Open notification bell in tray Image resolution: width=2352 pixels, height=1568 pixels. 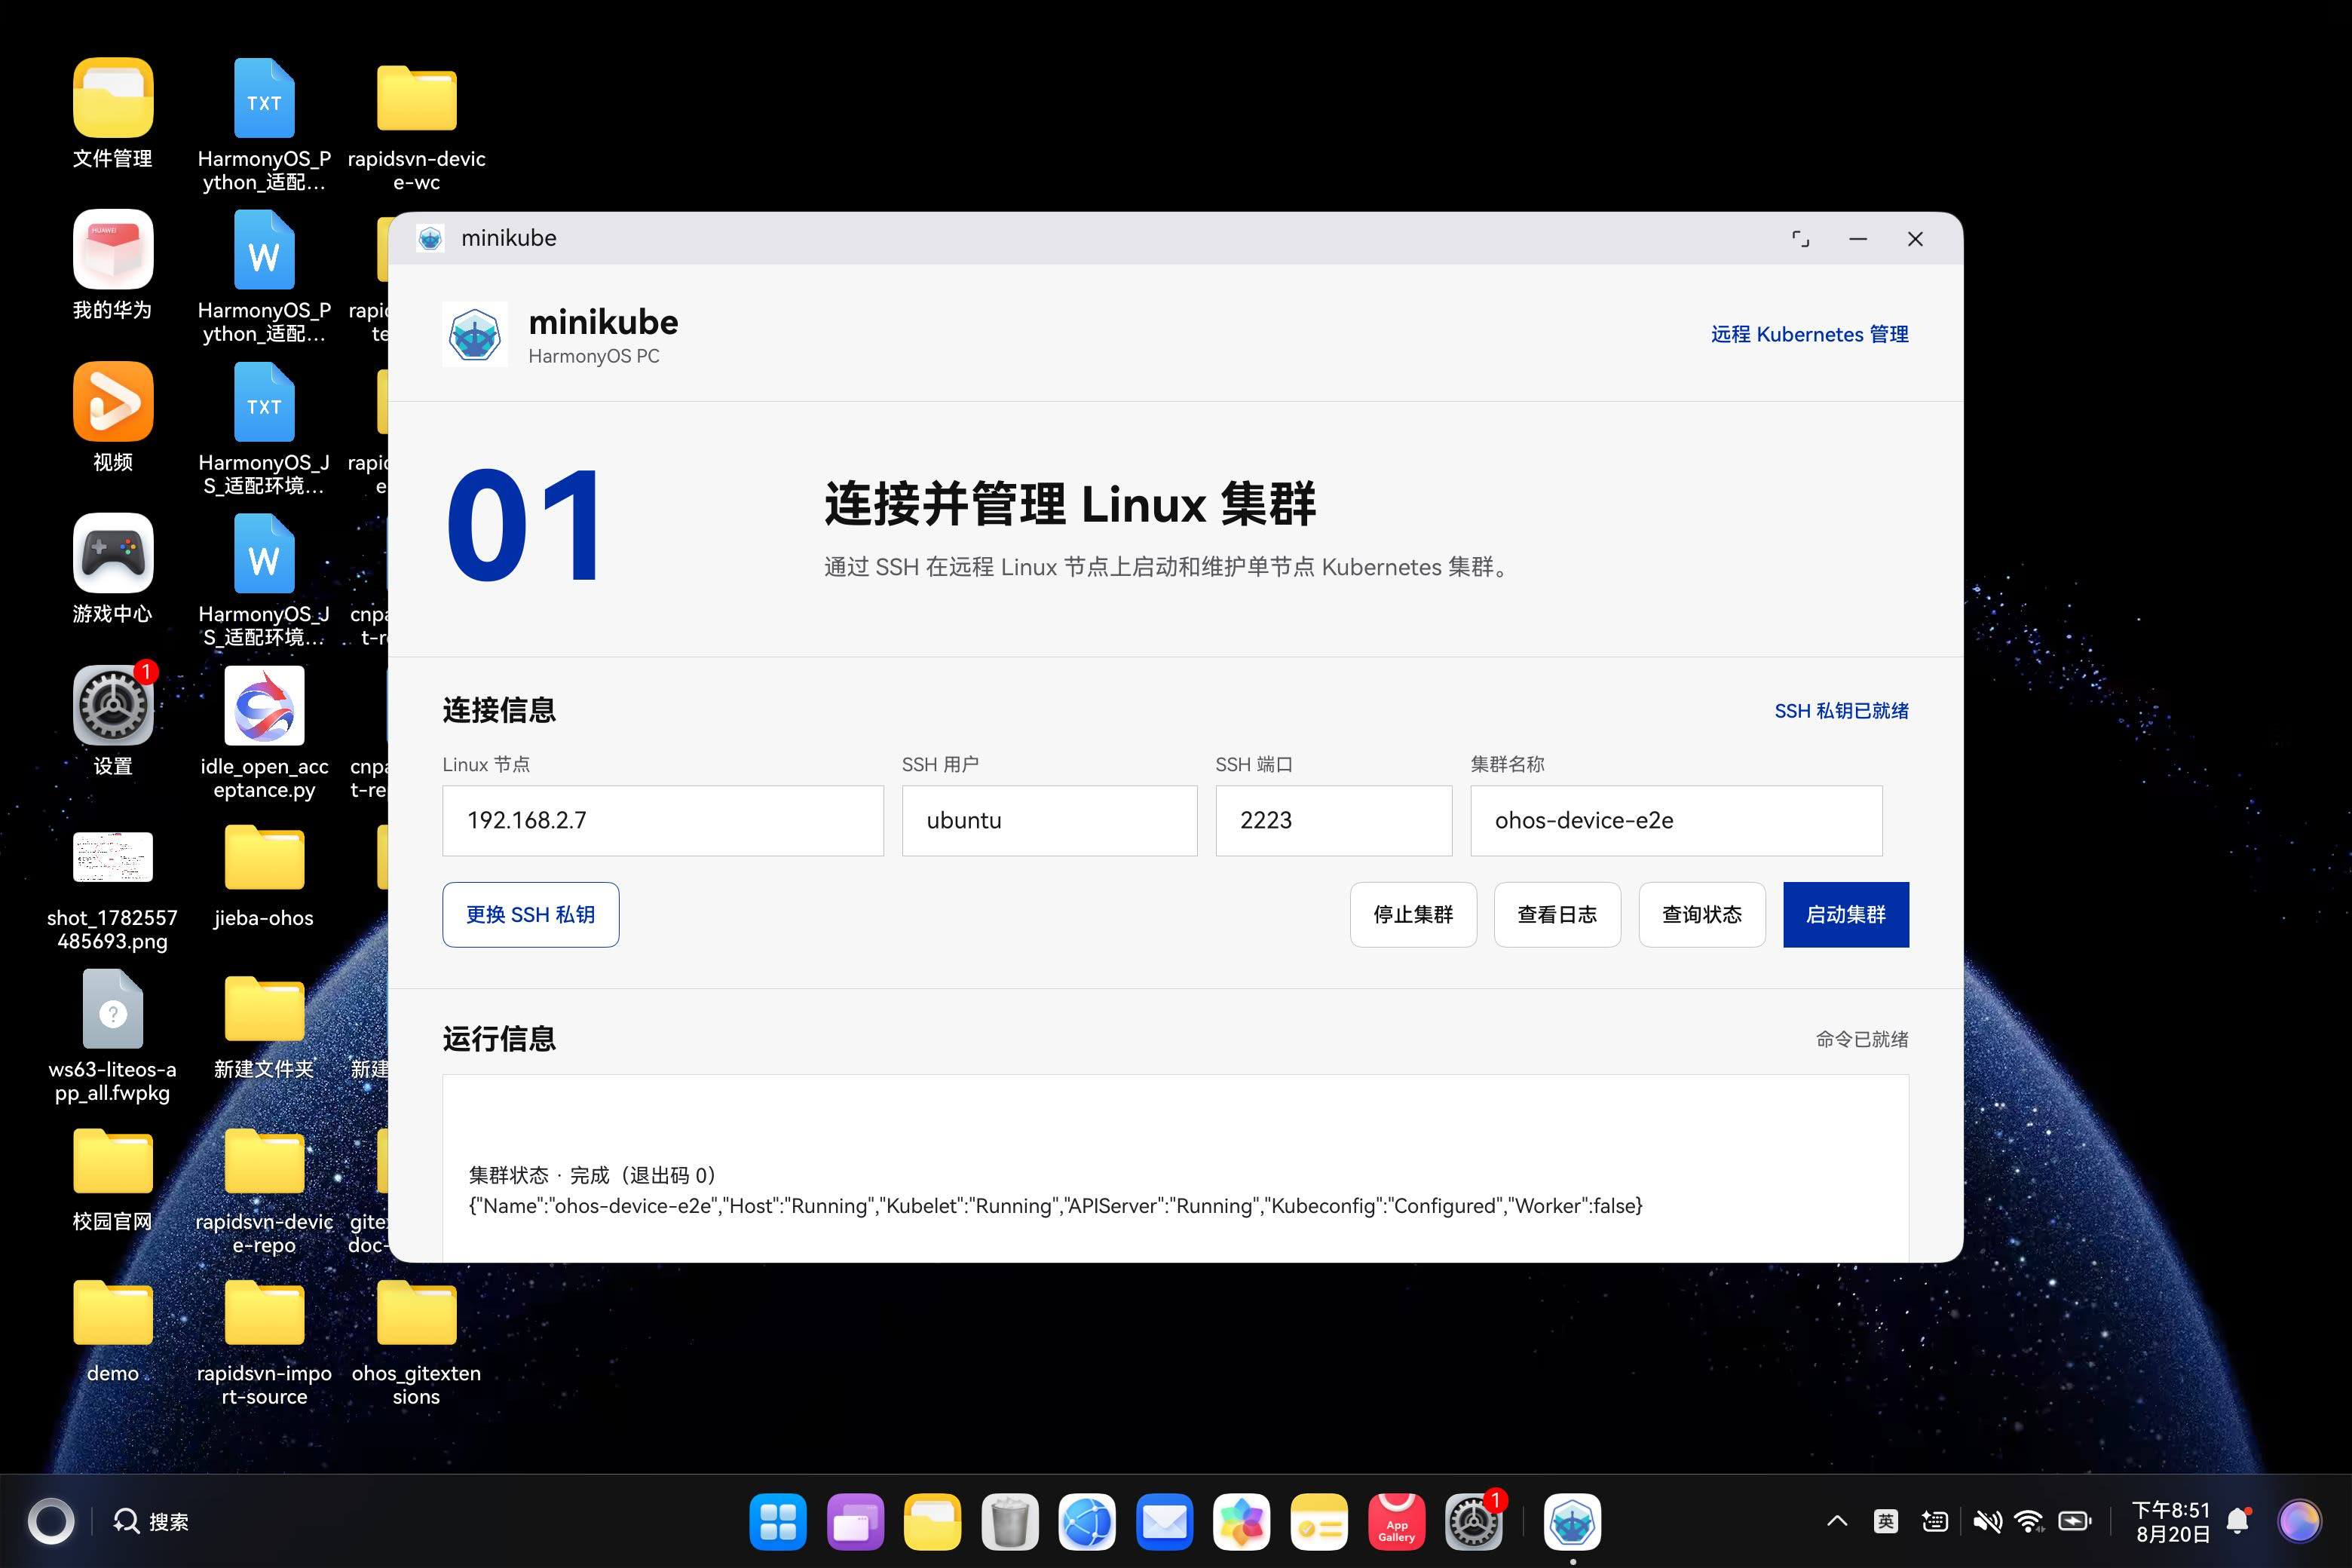tap(2239, 1522)
